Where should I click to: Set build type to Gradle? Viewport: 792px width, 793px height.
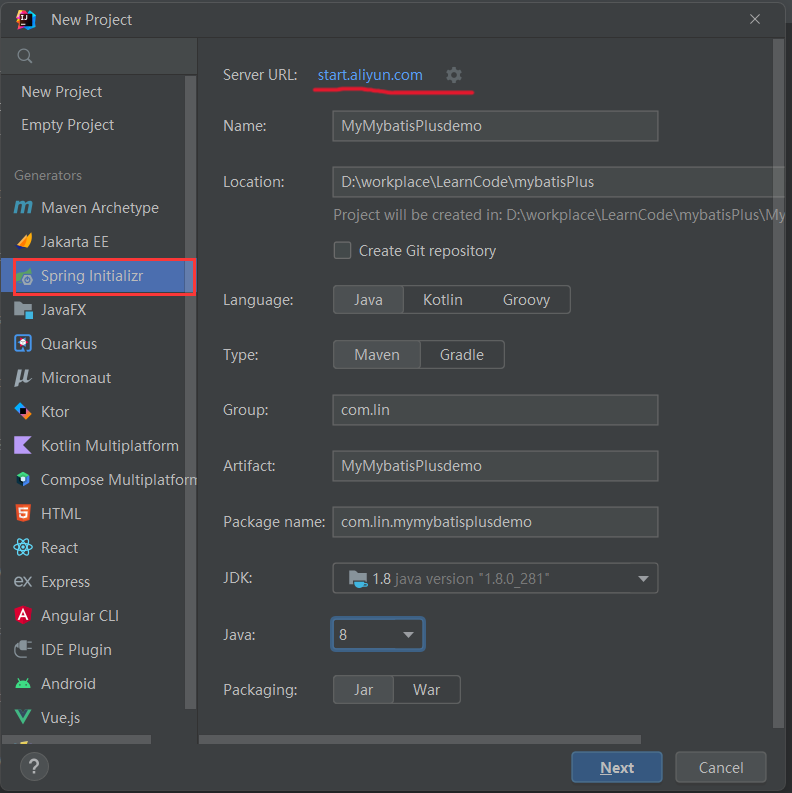462,355
